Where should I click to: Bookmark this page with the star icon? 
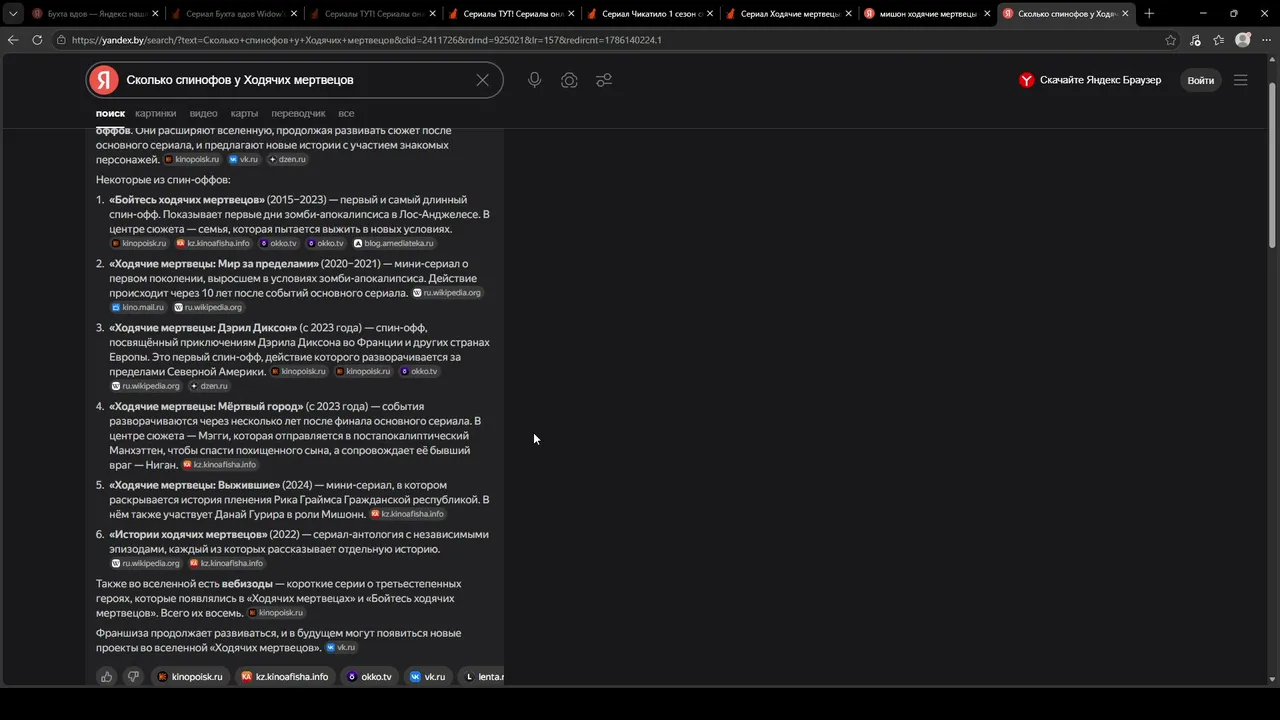point(1171,40)
